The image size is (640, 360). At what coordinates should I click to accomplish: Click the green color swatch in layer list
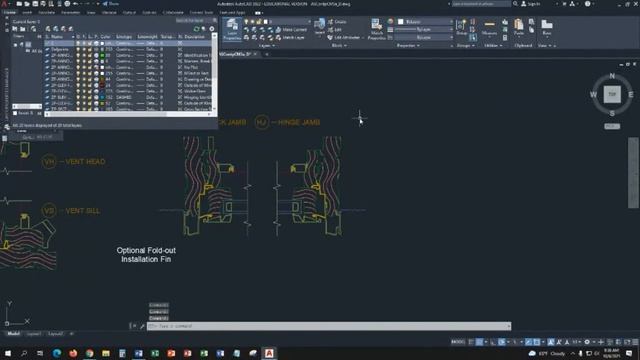(x=102, y=55)
